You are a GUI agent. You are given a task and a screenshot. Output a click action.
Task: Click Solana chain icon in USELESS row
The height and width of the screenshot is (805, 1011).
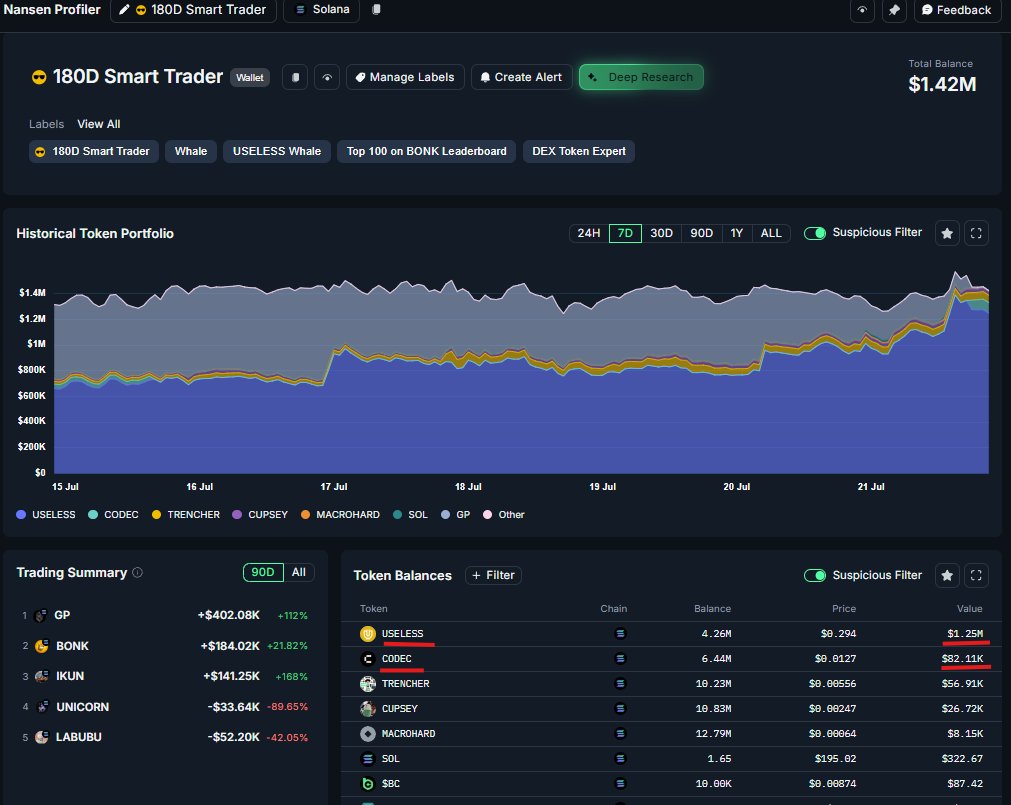point(620,634)
